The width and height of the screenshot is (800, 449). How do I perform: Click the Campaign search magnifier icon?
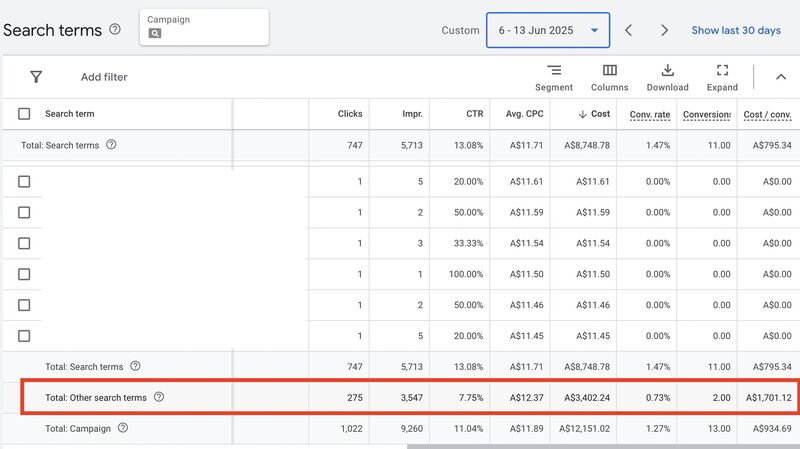pos(155,33)
